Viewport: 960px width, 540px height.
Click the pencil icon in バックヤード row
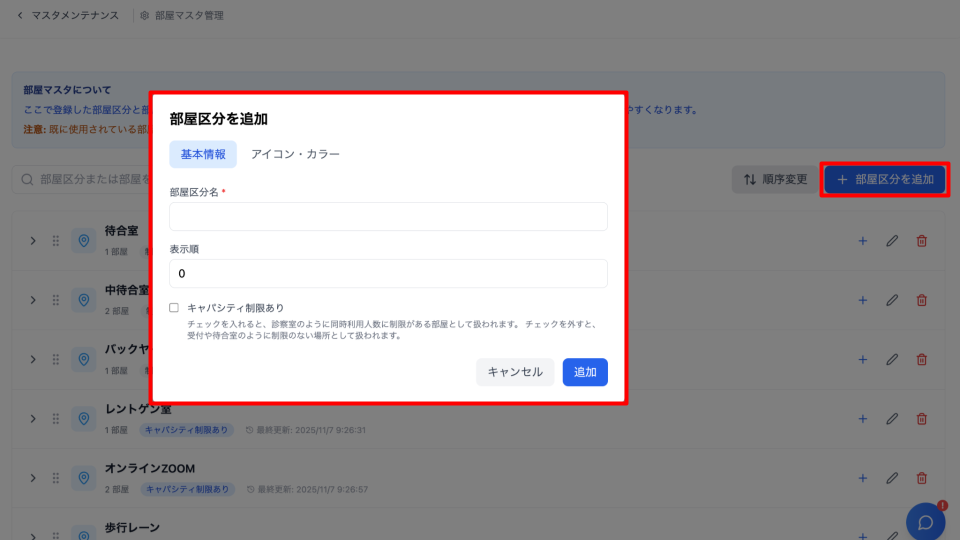coord(892,359)
